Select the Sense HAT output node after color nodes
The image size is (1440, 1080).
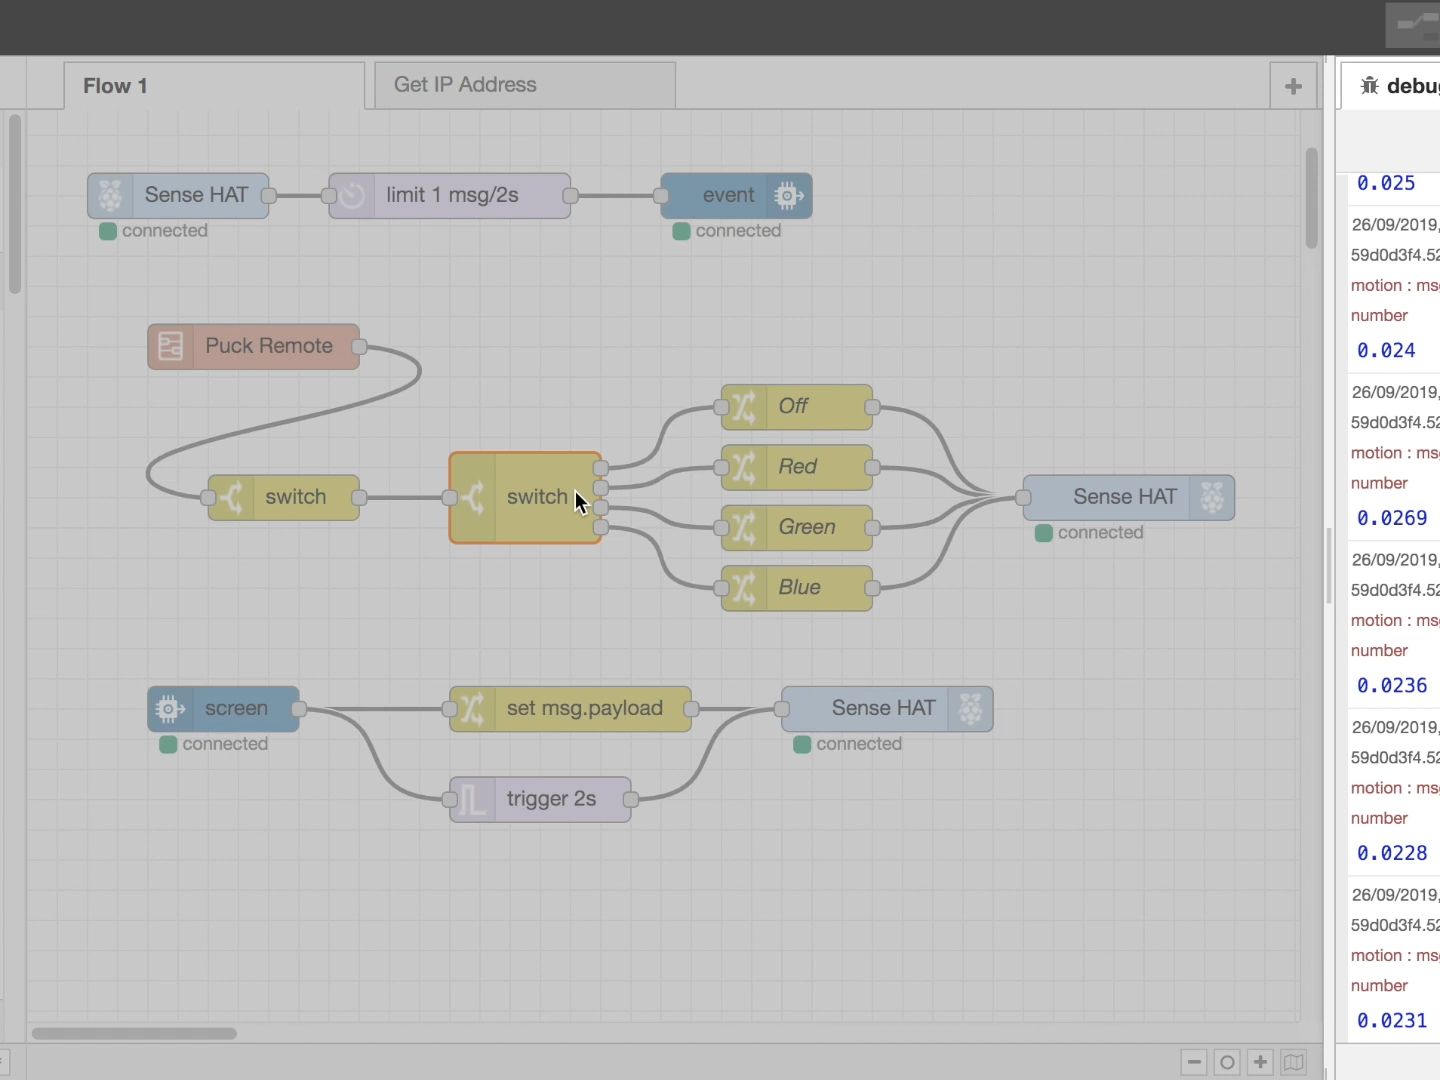point(1128,497)
